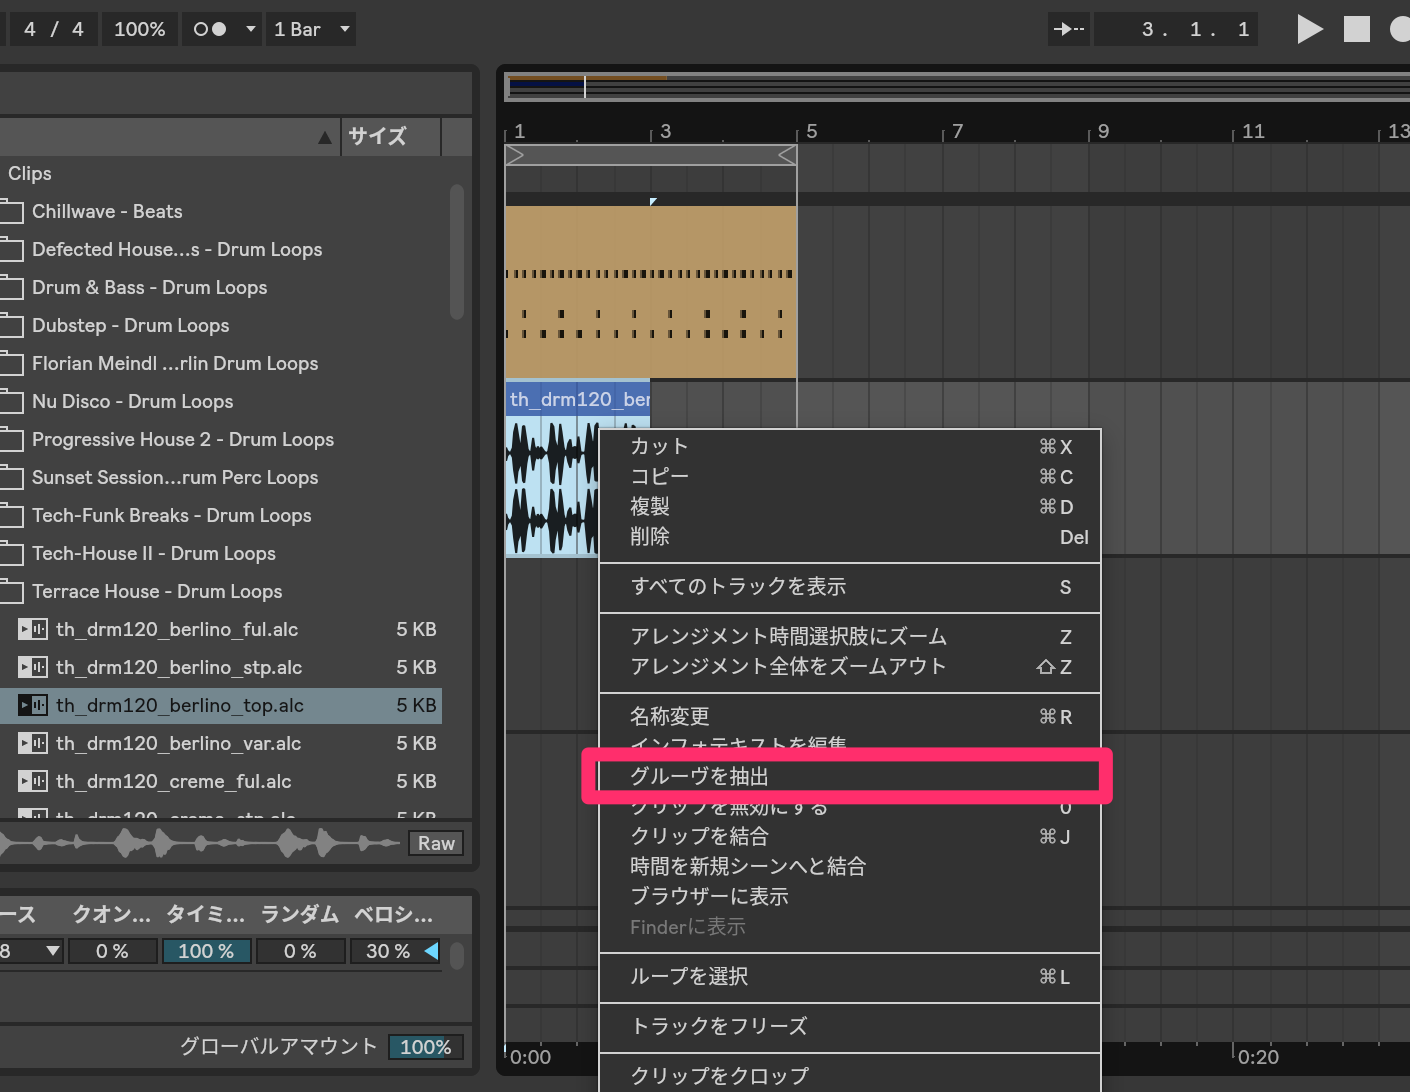This screenshot has width=1410, height=1092.
Task: Click the グローバルアマウント 100% value
Action: coord(426,1047)
